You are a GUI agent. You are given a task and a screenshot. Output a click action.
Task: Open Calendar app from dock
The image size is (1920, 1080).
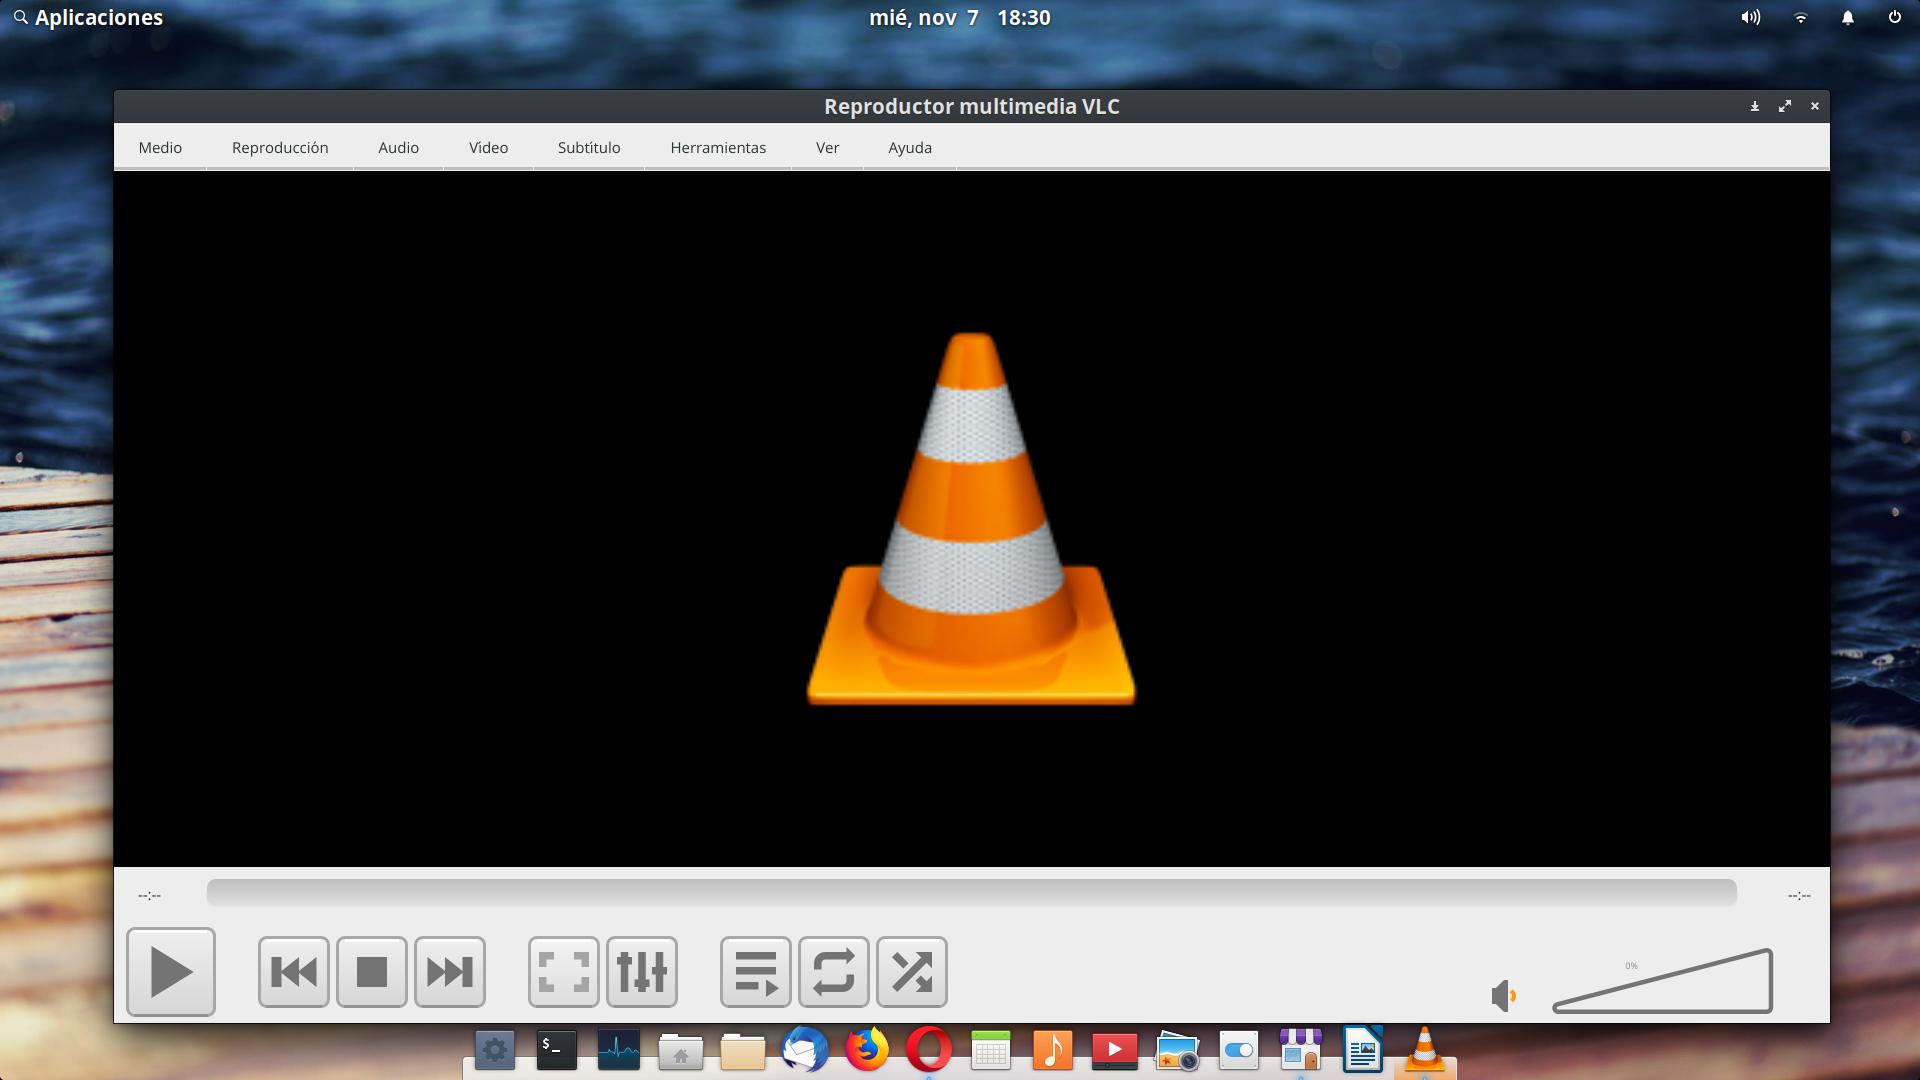[991, 1051]
